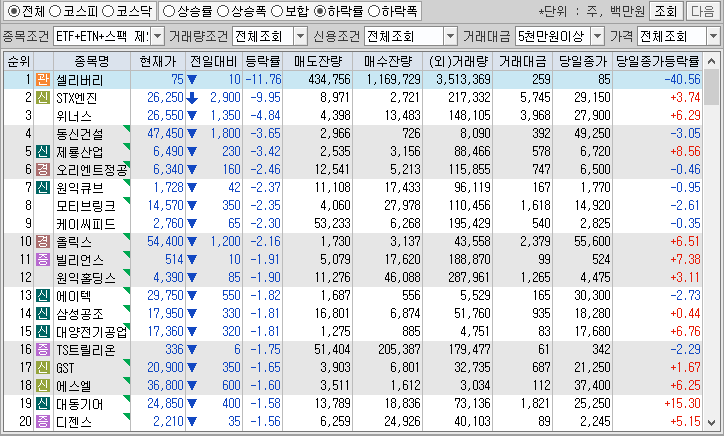Click the down triangle icon in 케이씨피드 row
This screenshot has height=436, width=724.
click(x=192, y=224)
